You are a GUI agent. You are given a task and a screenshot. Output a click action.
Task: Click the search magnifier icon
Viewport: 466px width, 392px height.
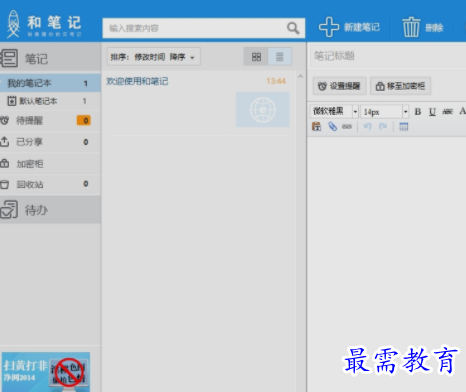pyautogui.click(x=293, y=28)
